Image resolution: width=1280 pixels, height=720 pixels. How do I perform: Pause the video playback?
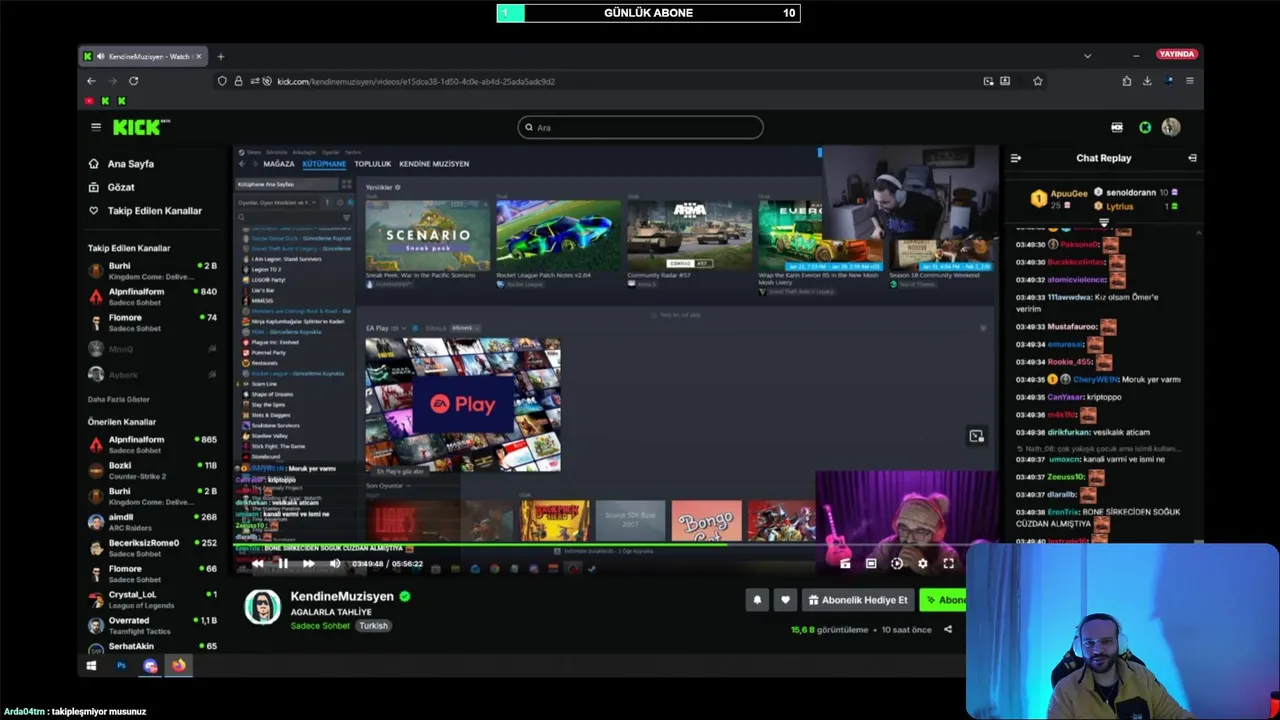pos(283,563)
